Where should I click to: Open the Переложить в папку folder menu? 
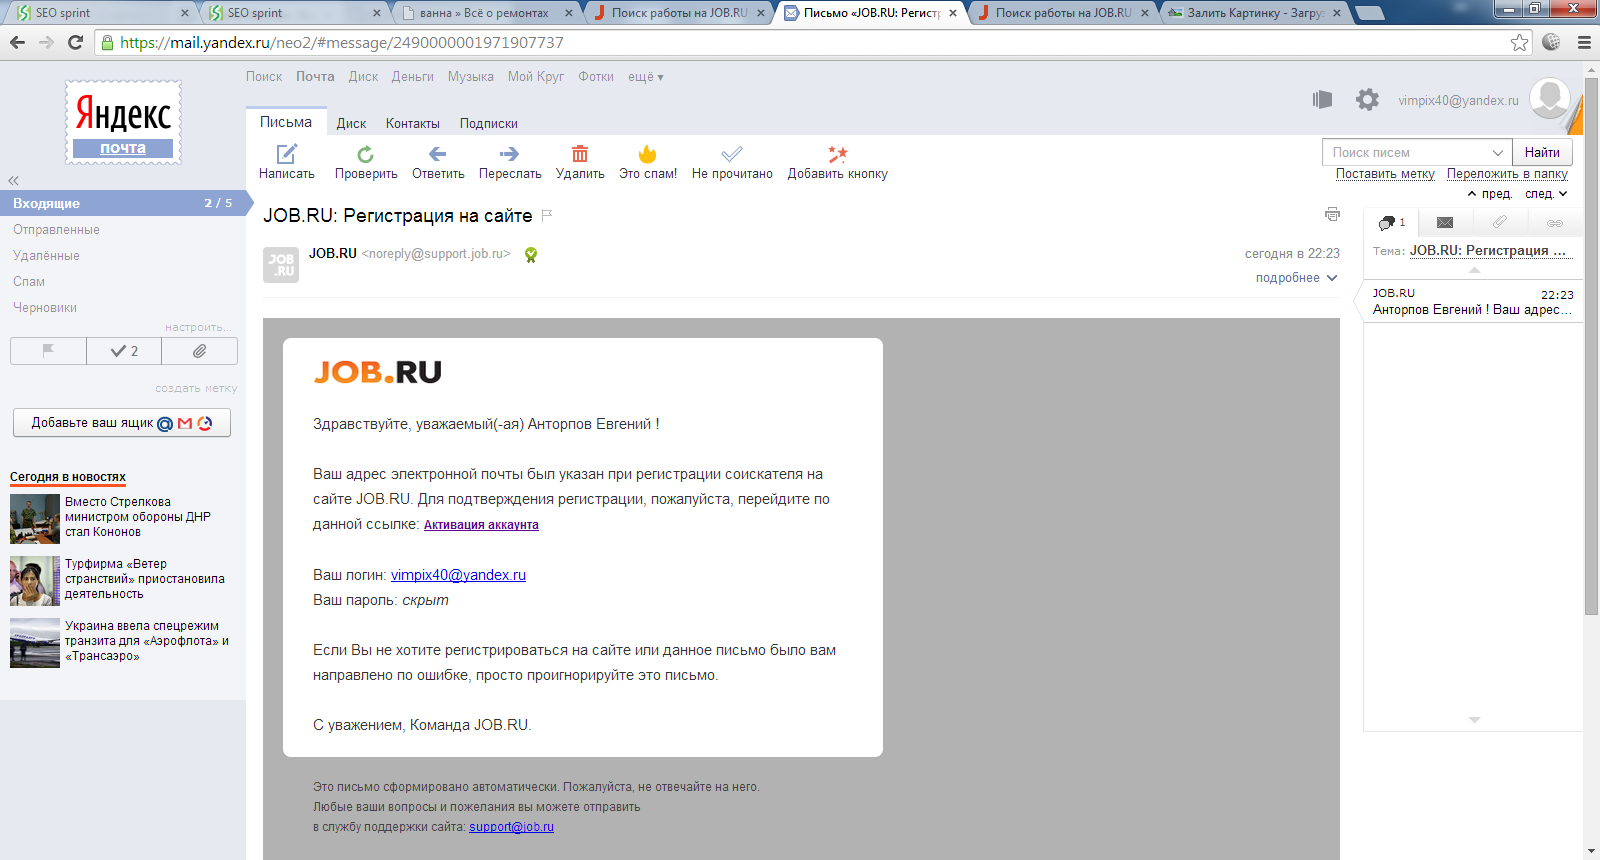coord(1507,174)
